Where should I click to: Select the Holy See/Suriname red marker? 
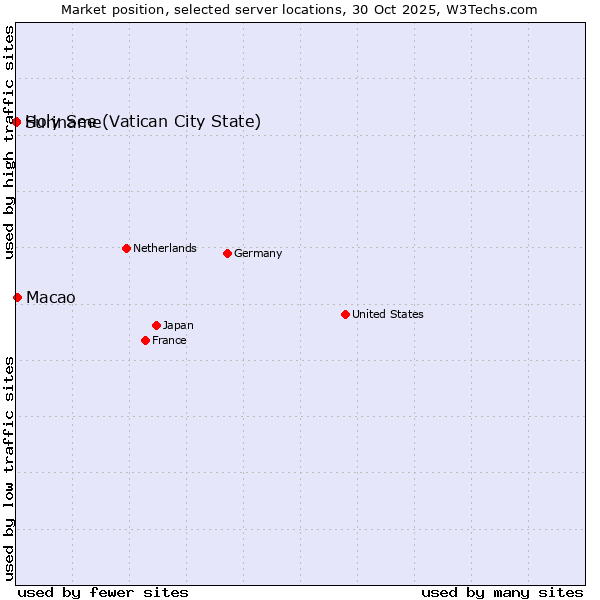point(17,122)
